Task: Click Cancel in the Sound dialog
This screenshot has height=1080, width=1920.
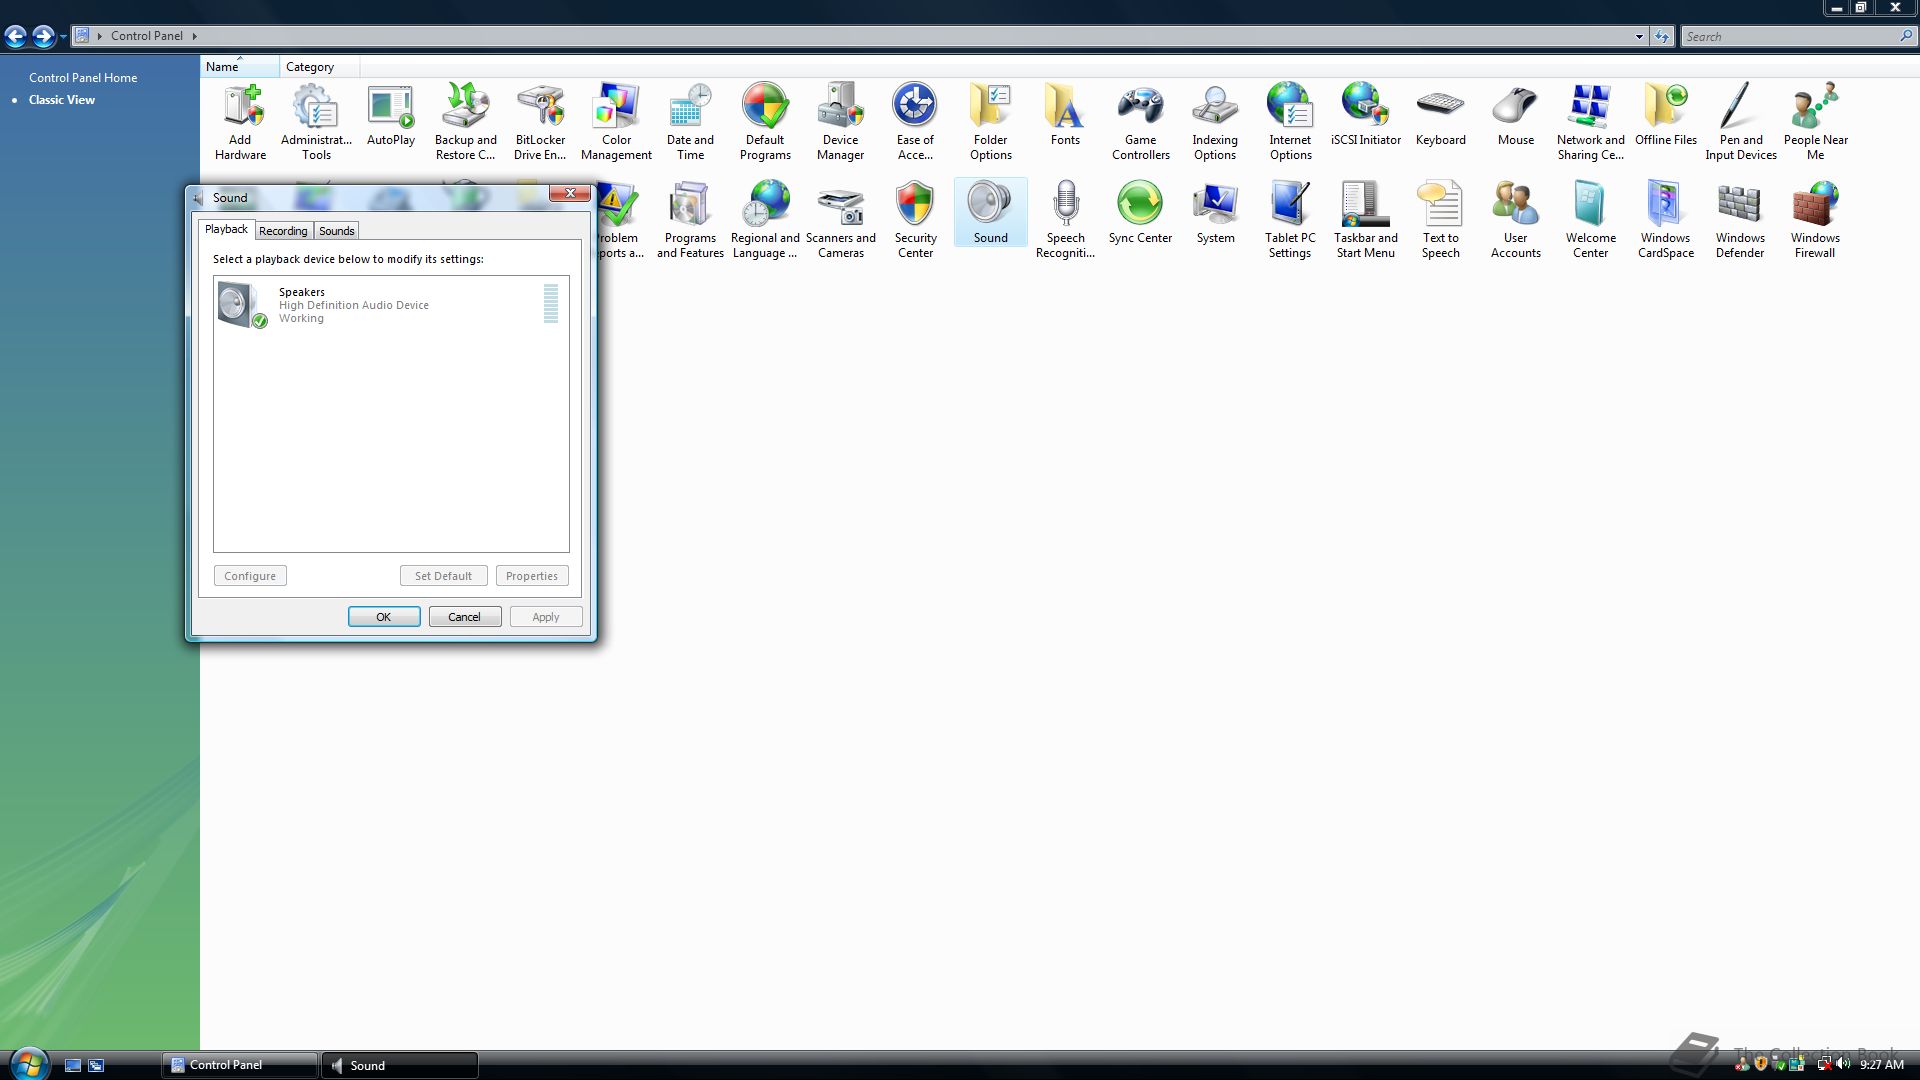Action: pyautogui.click(x=465, y=617)
